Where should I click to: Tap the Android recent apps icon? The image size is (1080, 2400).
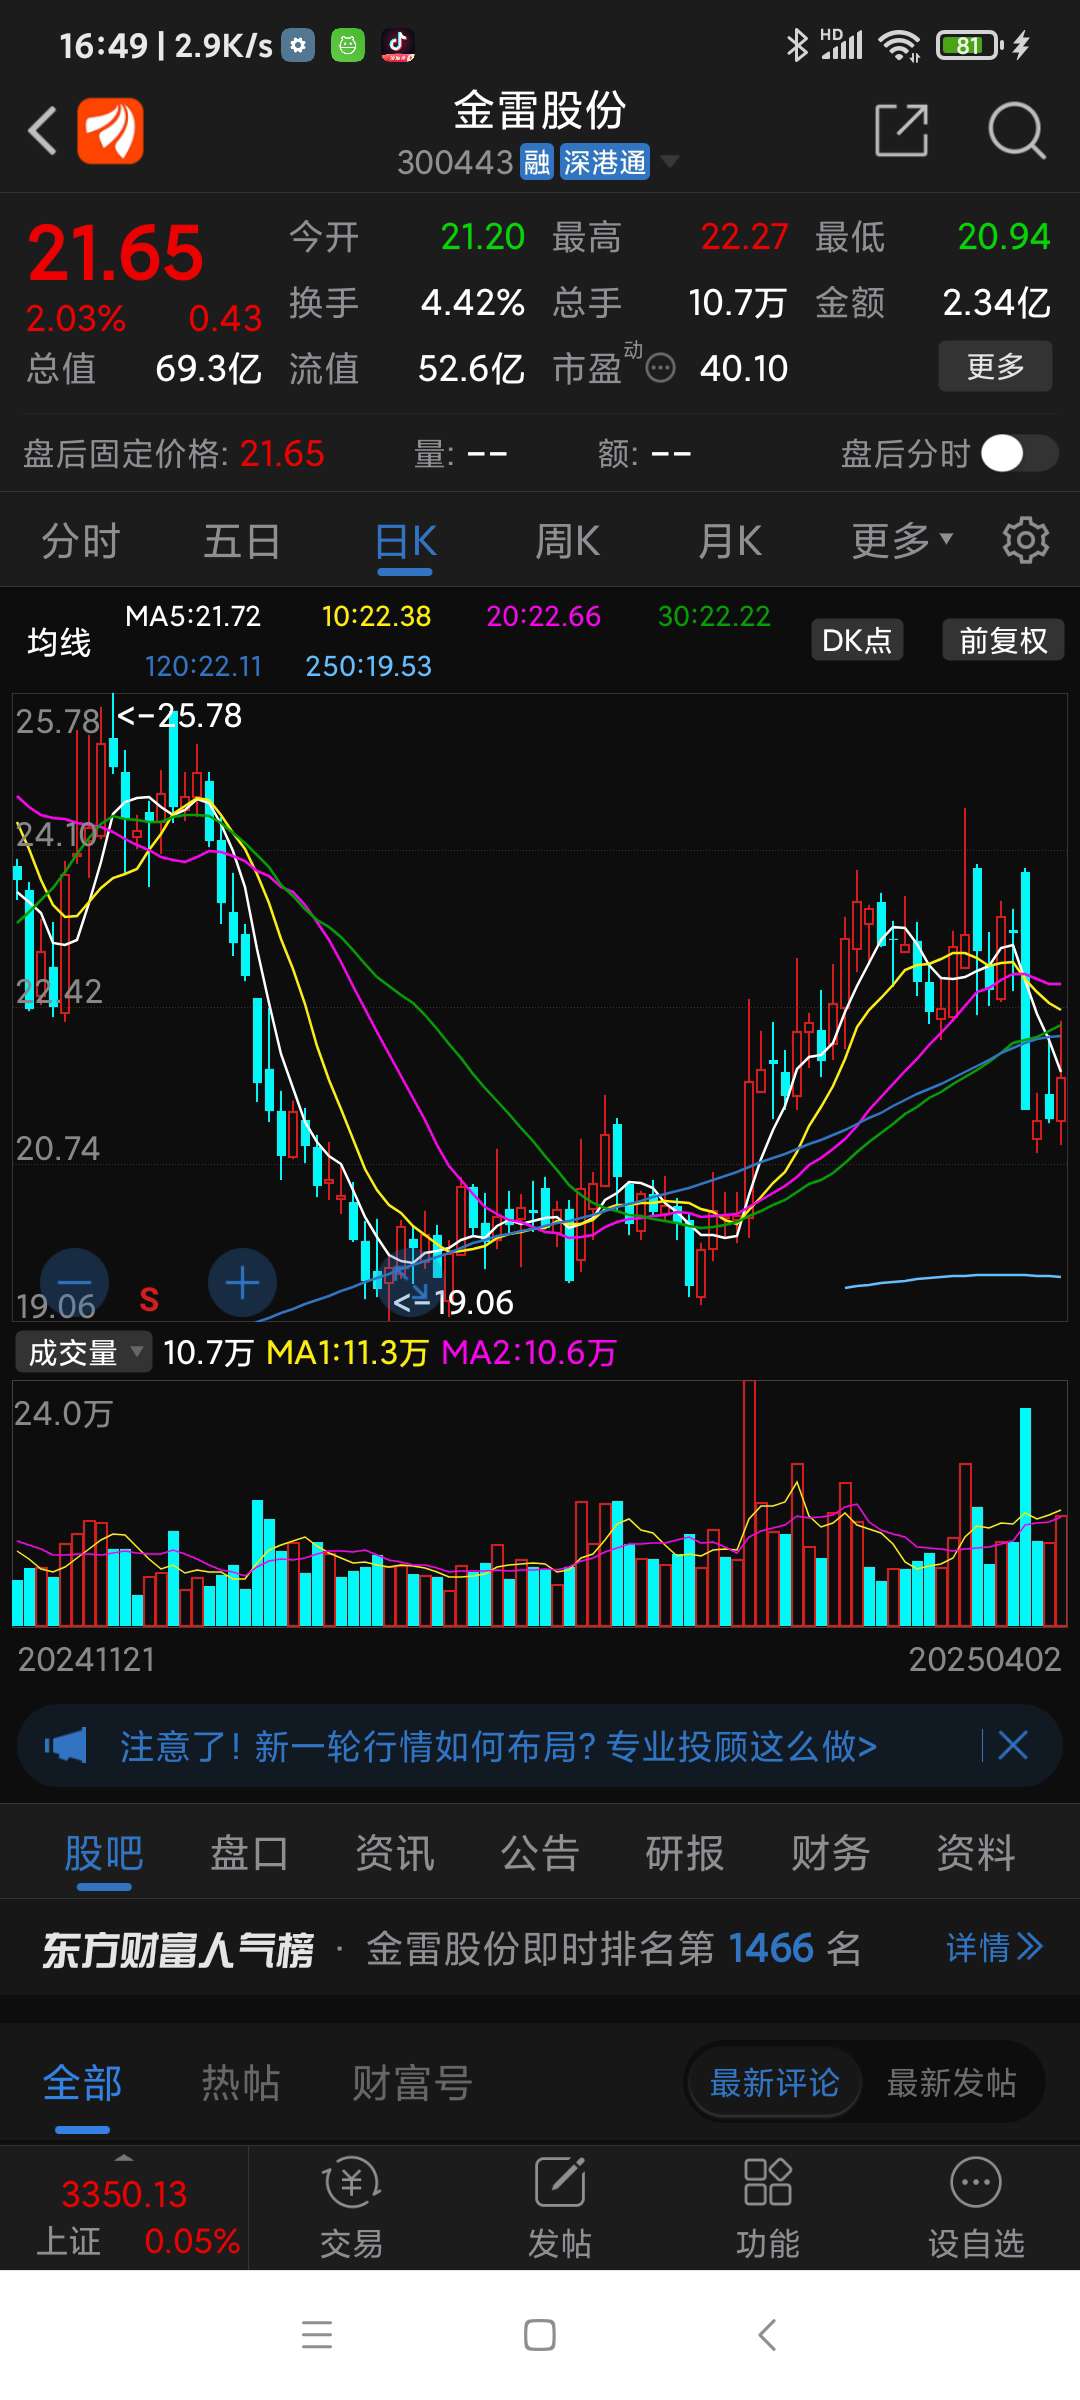coord(317,2335)
